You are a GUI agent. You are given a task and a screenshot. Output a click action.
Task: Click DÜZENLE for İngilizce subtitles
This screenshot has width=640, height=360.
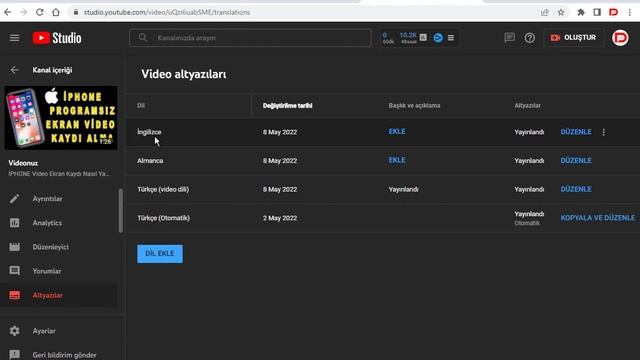coord(576,132)
